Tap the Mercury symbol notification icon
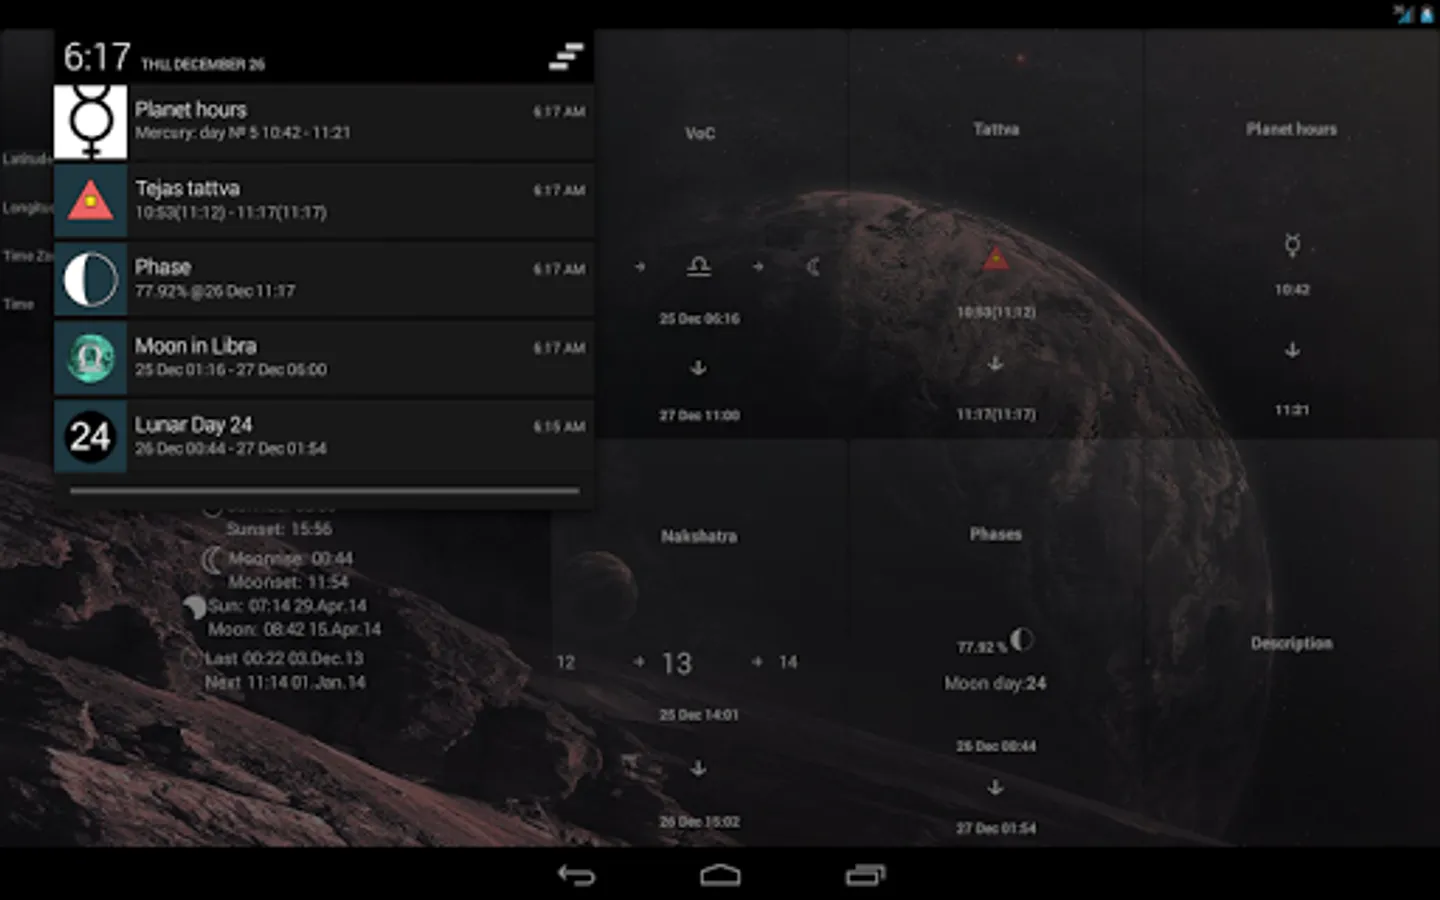Screen dimensions: 1440x900 (90, 122)
